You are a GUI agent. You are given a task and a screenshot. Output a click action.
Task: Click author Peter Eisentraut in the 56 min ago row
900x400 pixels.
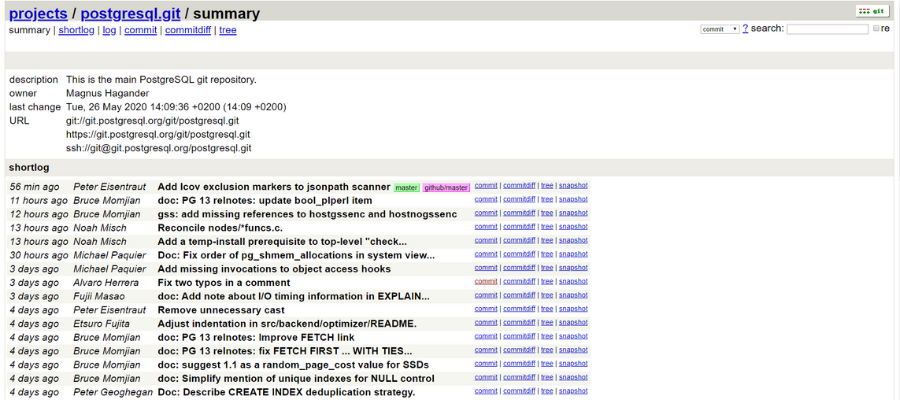point(110,187)
